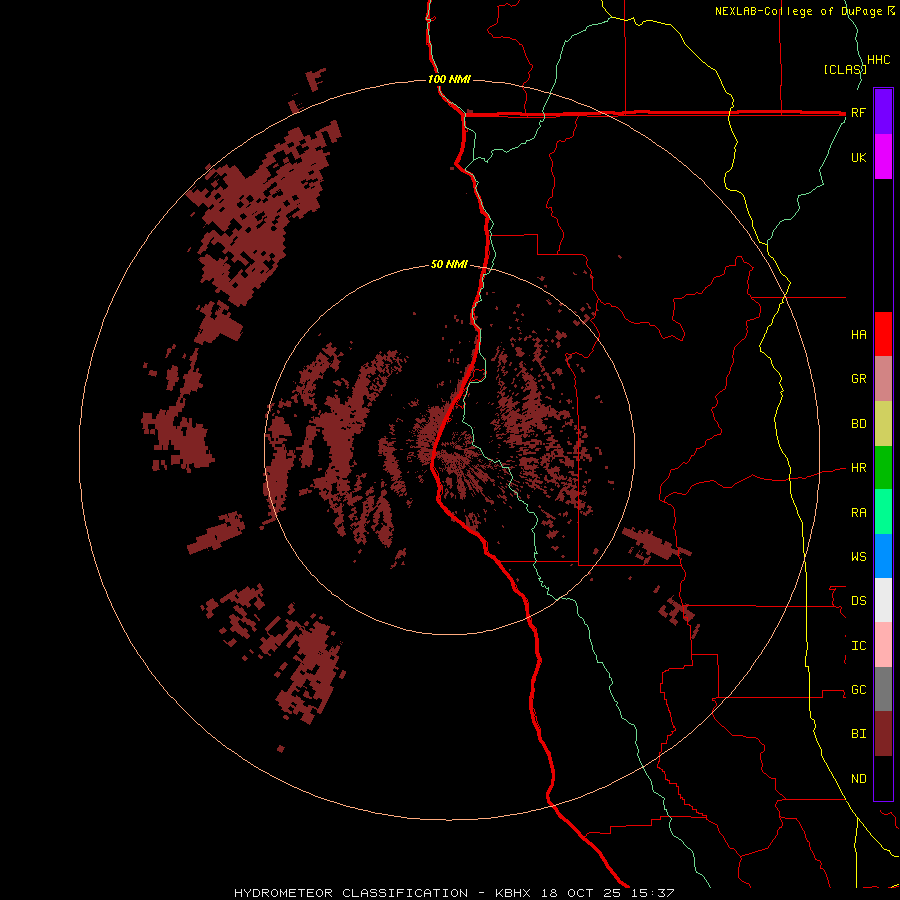900x900 pixels.
Task: Click the HHC product label
Action: point(879,60)
